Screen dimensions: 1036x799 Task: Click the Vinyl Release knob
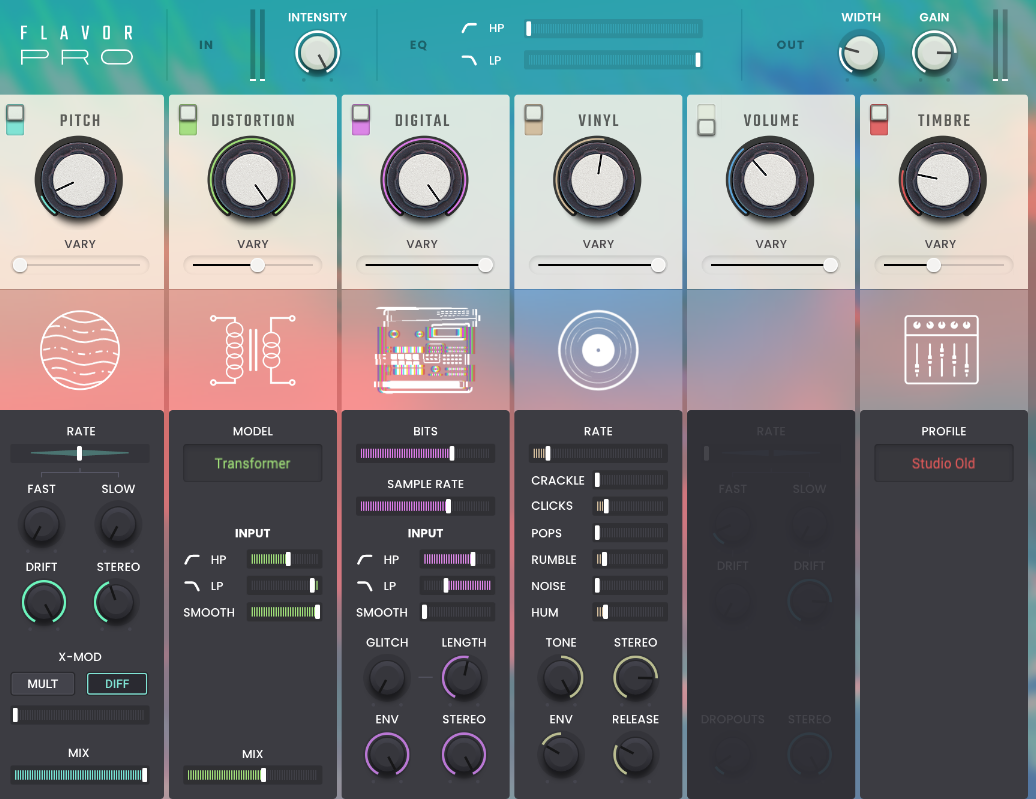[x=636, y=754]
